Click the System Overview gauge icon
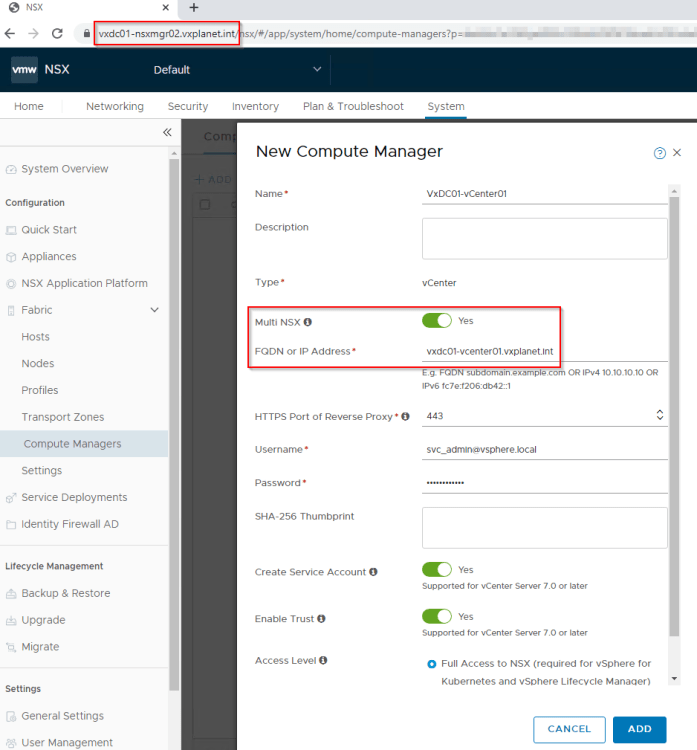This screenshot has width=697, height=750. pos(11,169)
